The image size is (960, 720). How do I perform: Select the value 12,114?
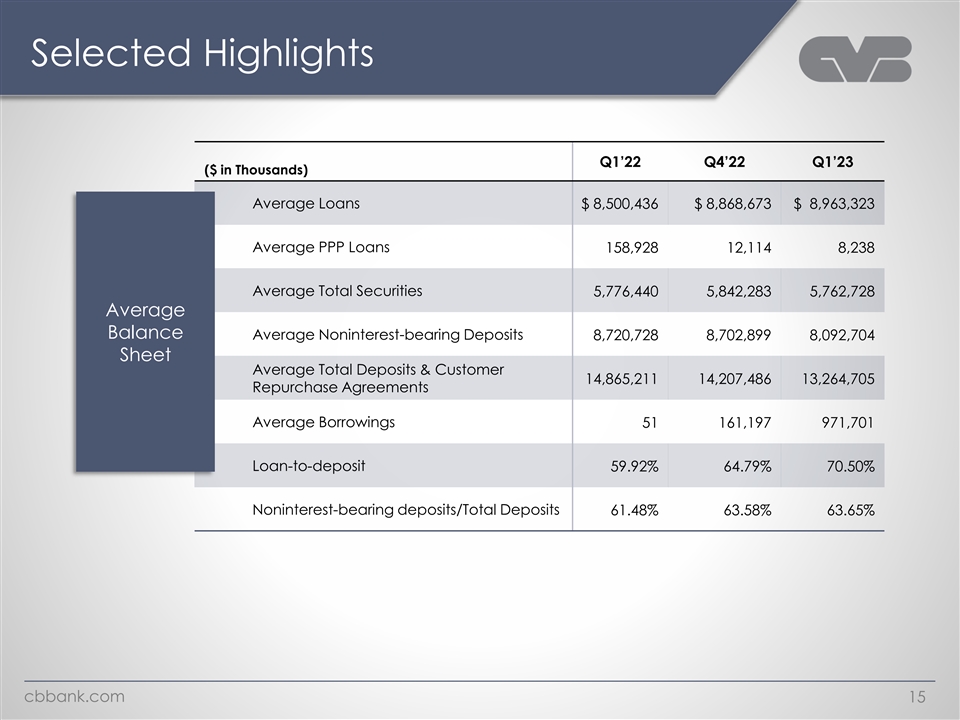(x=749, y=248)
